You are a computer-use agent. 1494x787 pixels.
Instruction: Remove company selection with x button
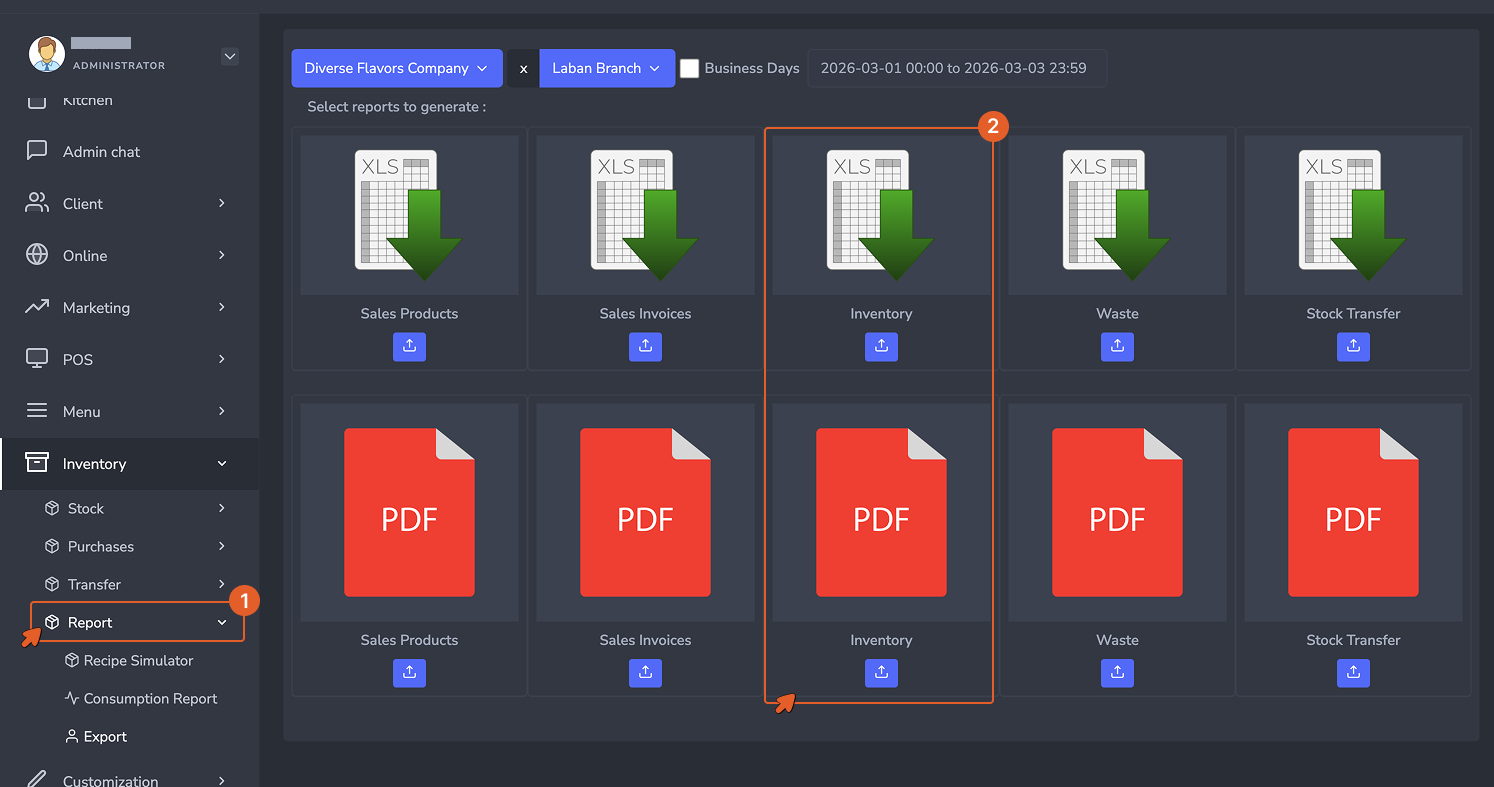[523, 68]
